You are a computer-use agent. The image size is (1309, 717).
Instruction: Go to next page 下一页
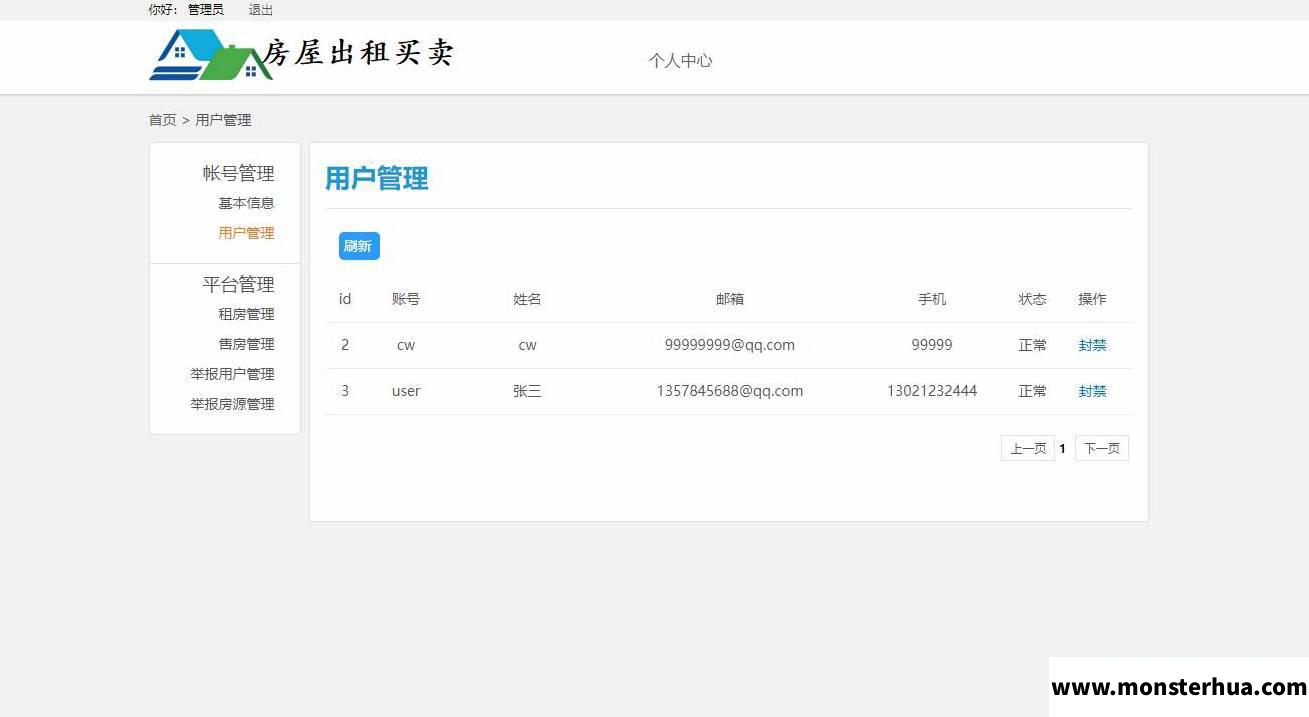1102,448
